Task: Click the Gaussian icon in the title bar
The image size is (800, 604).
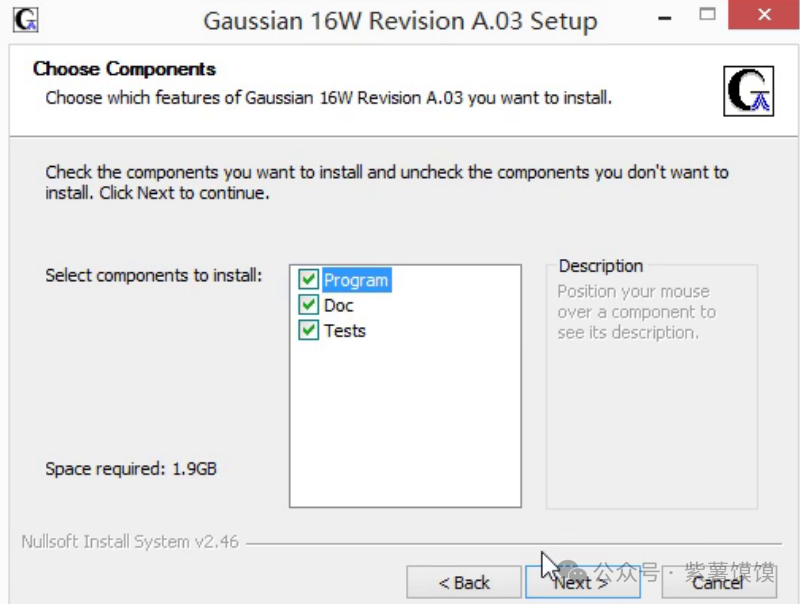Action: click(25, 19)
